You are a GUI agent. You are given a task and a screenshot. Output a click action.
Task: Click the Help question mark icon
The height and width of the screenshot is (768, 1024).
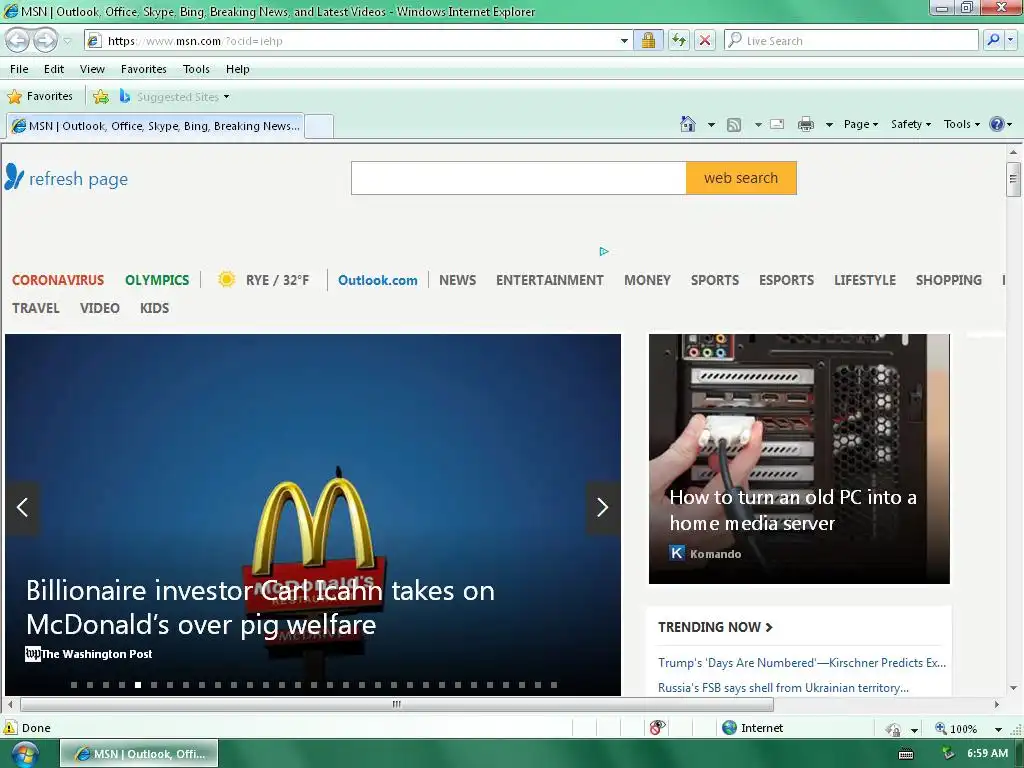point(997,124)
